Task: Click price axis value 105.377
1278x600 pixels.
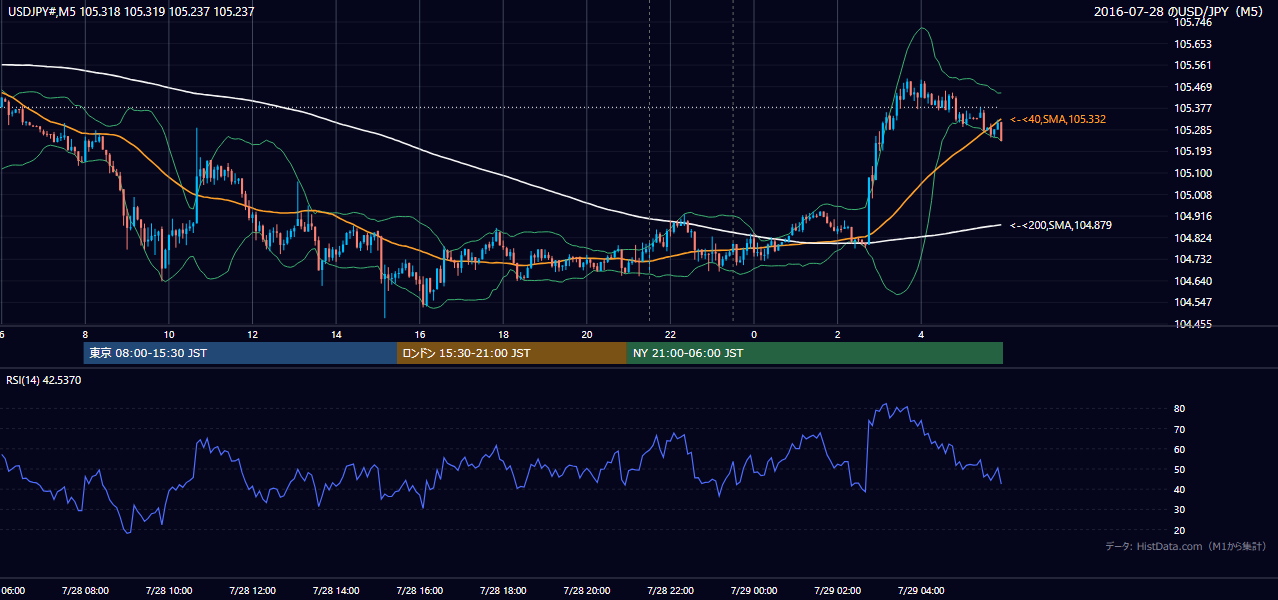Action: [x=1194, y=108]
